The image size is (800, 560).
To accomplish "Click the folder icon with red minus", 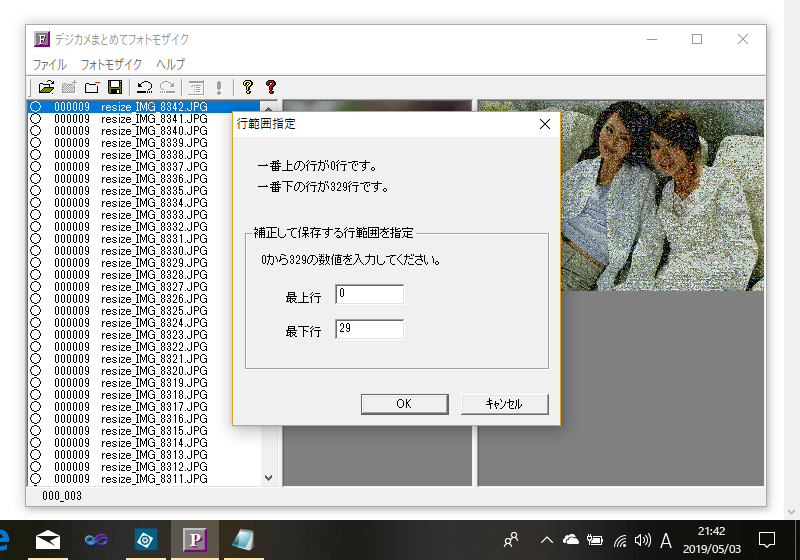I will (92, 88).
